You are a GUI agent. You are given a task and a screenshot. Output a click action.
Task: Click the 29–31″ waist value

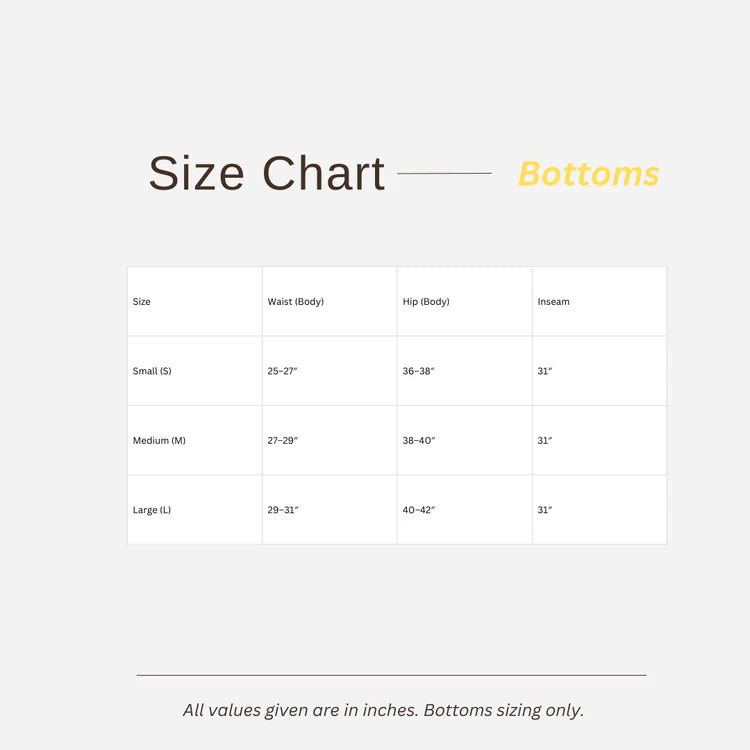coord(283,509)
